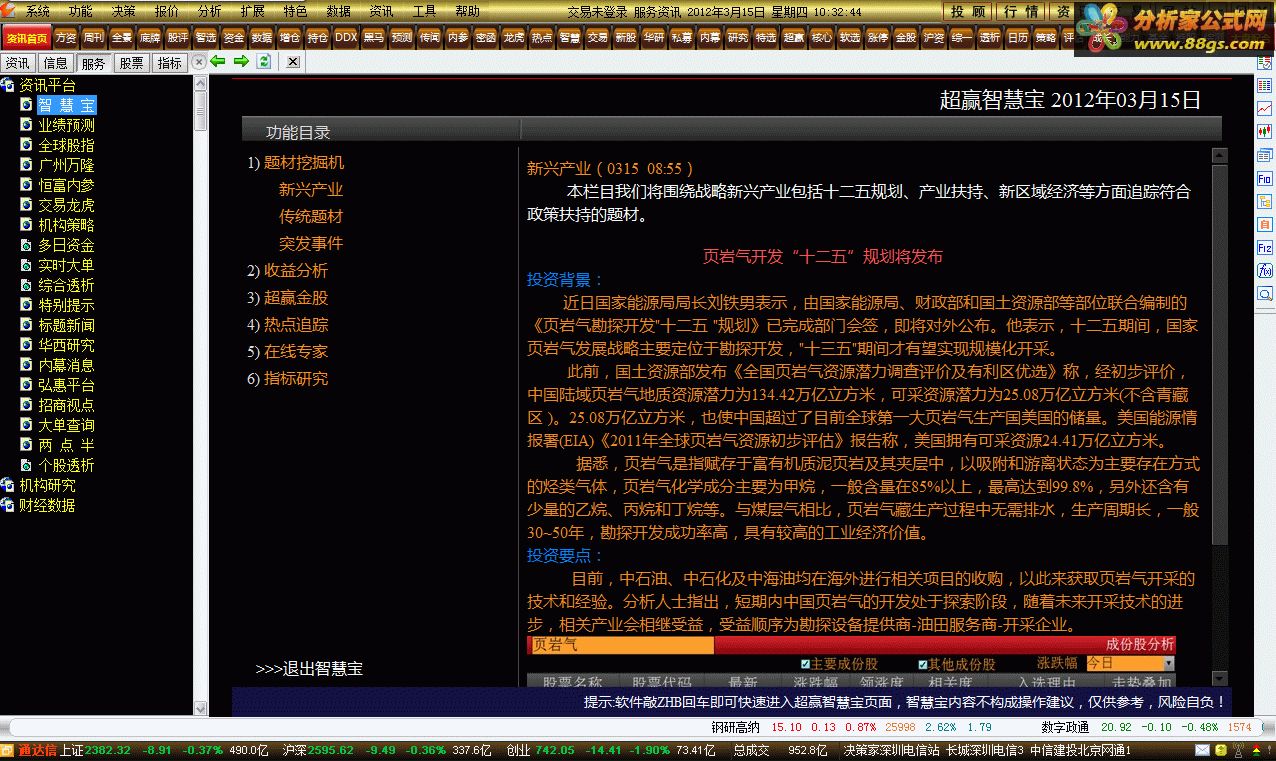Click the 热点 toolbar button
Image resolution: width=1276 pixels, height=761 pixels.
541,37
